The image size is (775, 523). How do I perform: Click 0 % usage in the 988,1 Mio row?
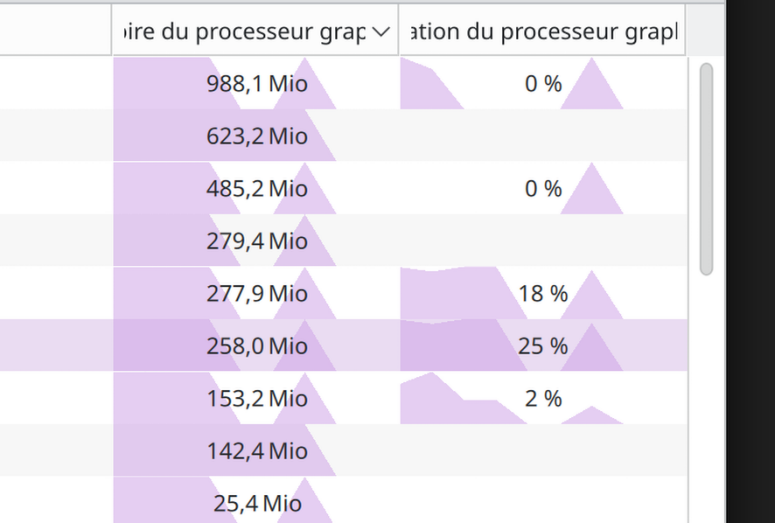[x=543, y=84]
